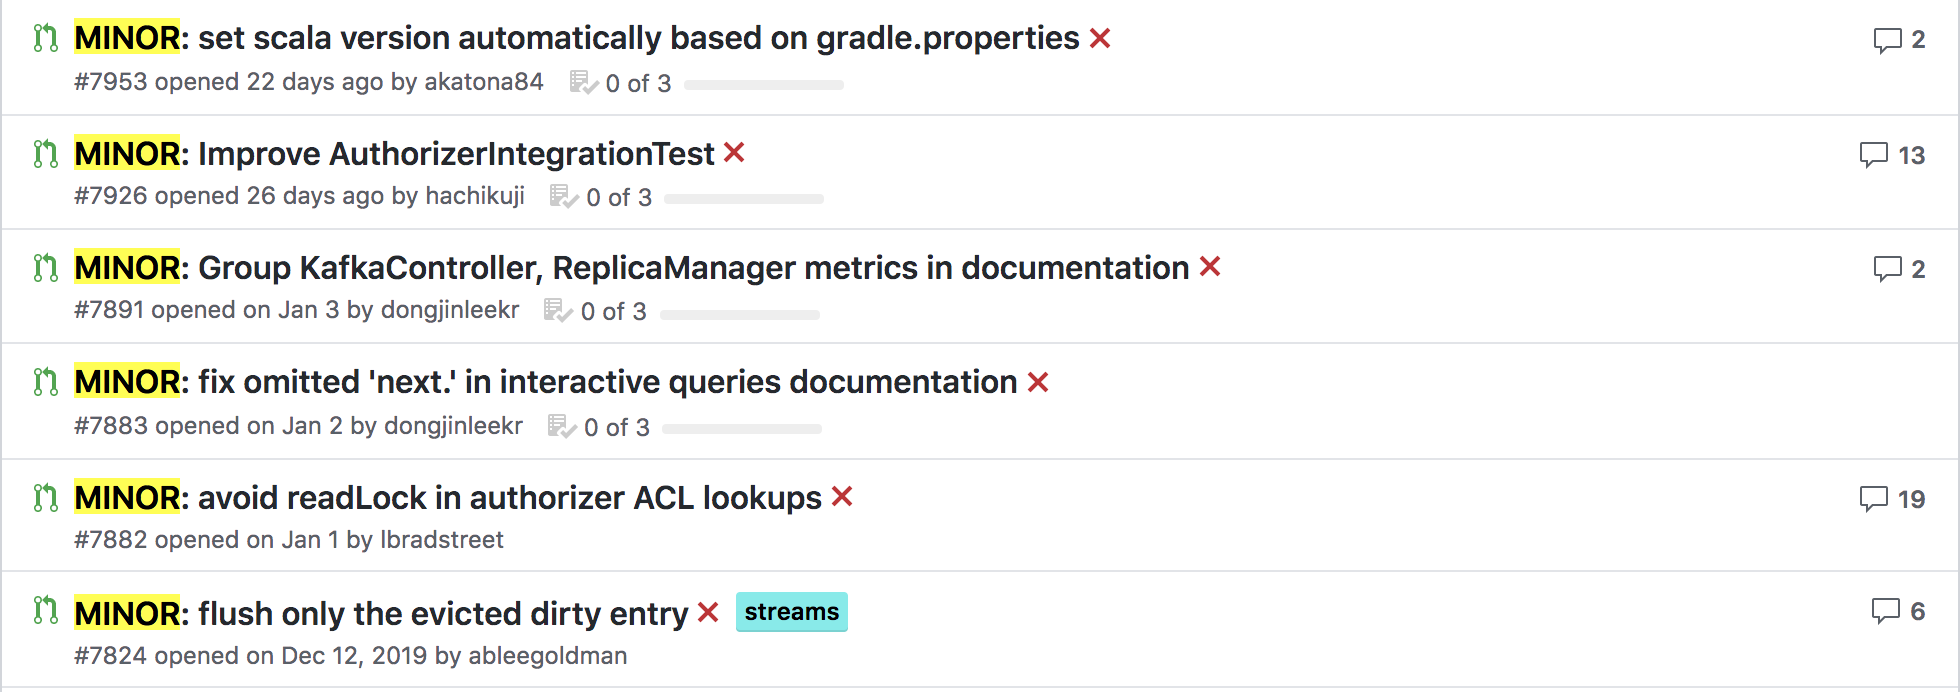Click author lbradstreet on PR #7882
Viewport: 1960px width, 692px height.
click(441, 540)
